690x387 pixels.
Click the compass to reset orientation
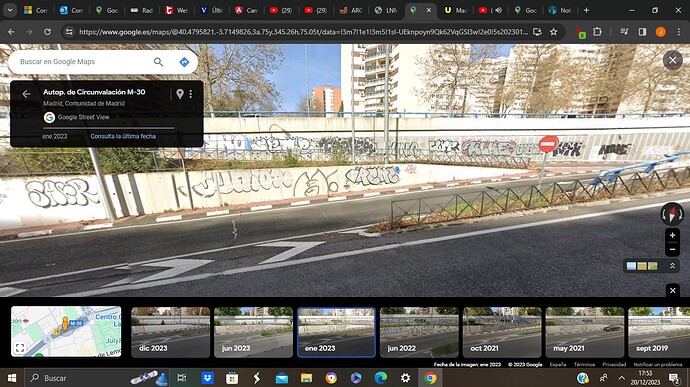click(x=672, y=214)
